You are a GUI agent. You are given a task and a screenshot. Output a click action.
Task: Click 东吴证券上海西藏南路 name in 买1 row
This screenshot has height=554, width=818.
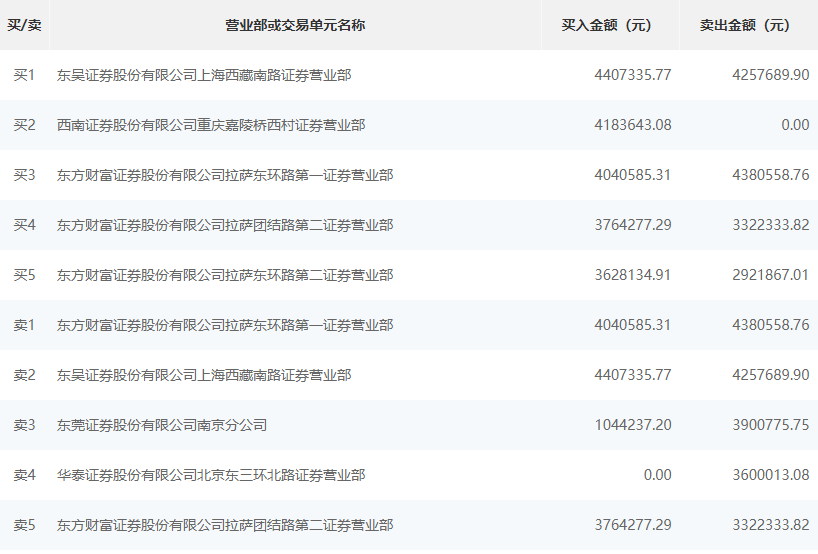[x=204, y=75]
